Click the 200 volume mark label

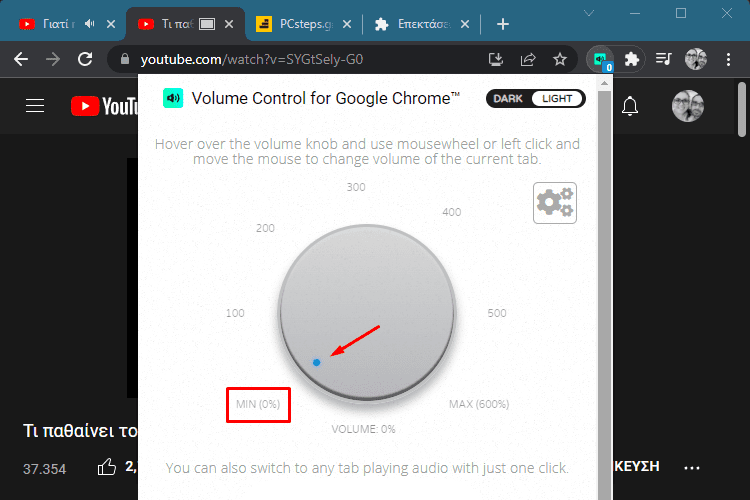pos(265,228)
